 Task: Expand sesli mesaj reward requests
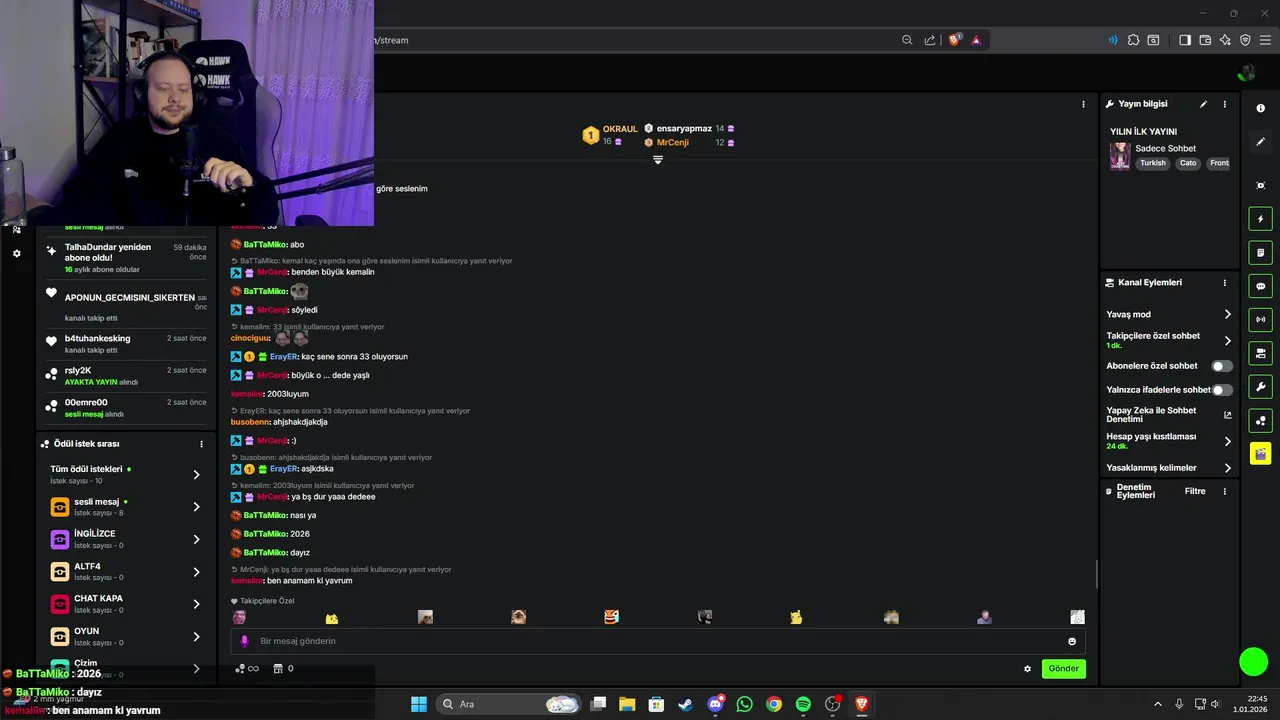(196, 507)
